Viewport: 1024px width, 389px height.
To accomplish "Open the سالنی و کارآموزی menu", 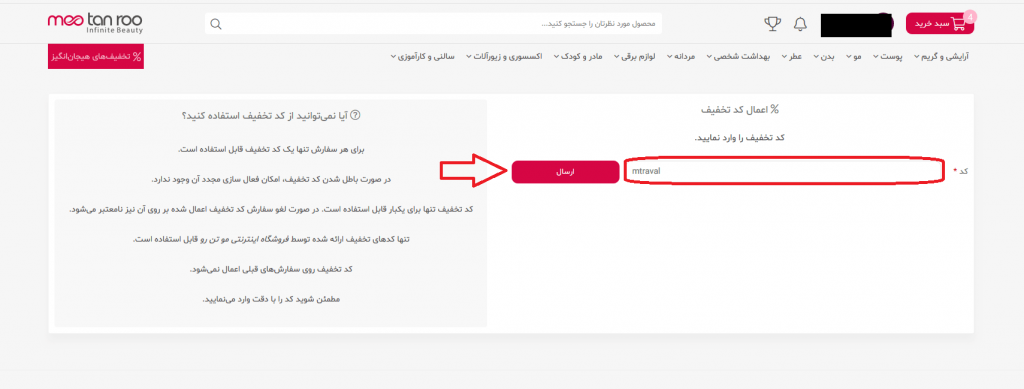I will [423, 57].
